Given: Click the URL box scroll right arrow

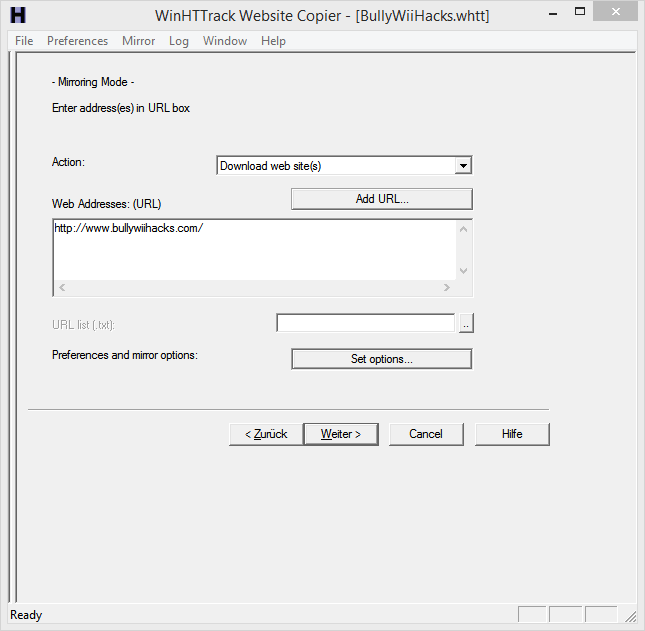Looking at the screenshot, I should 447,288.
